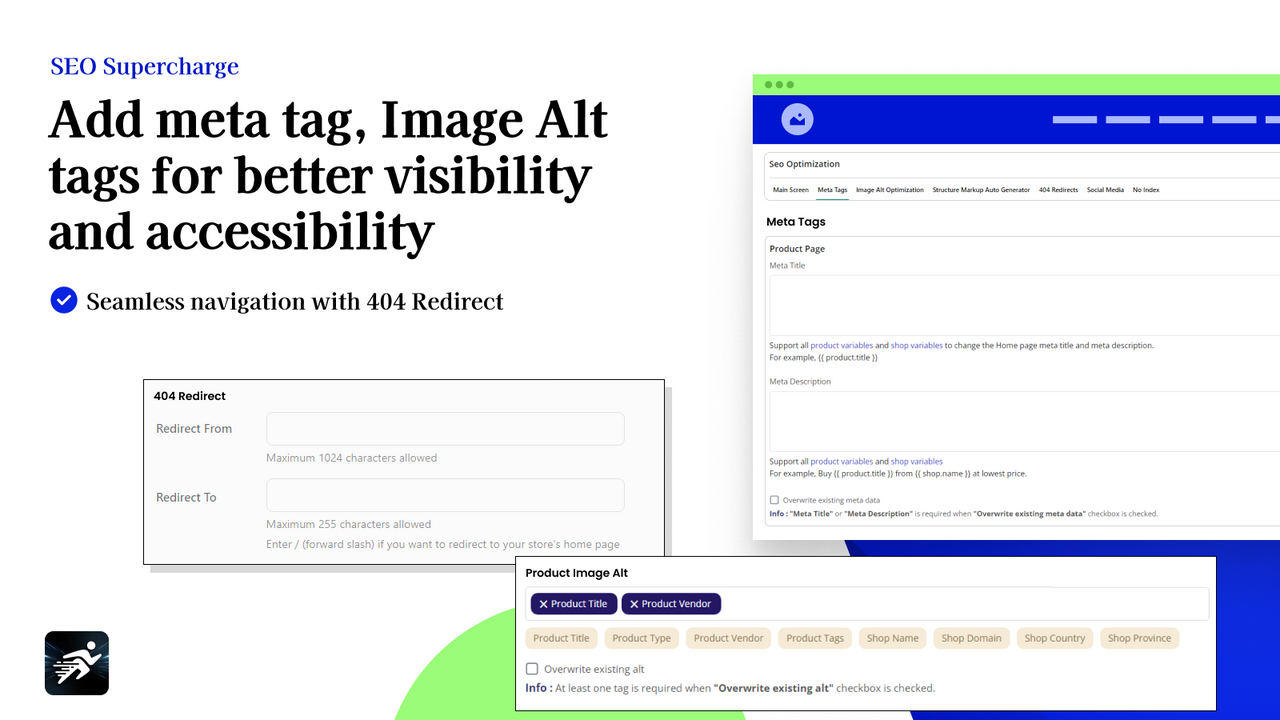Viewport: 1280px width, 720px height.
Task: Click the forward slash home page hint
Action: (x=443, y=545)
